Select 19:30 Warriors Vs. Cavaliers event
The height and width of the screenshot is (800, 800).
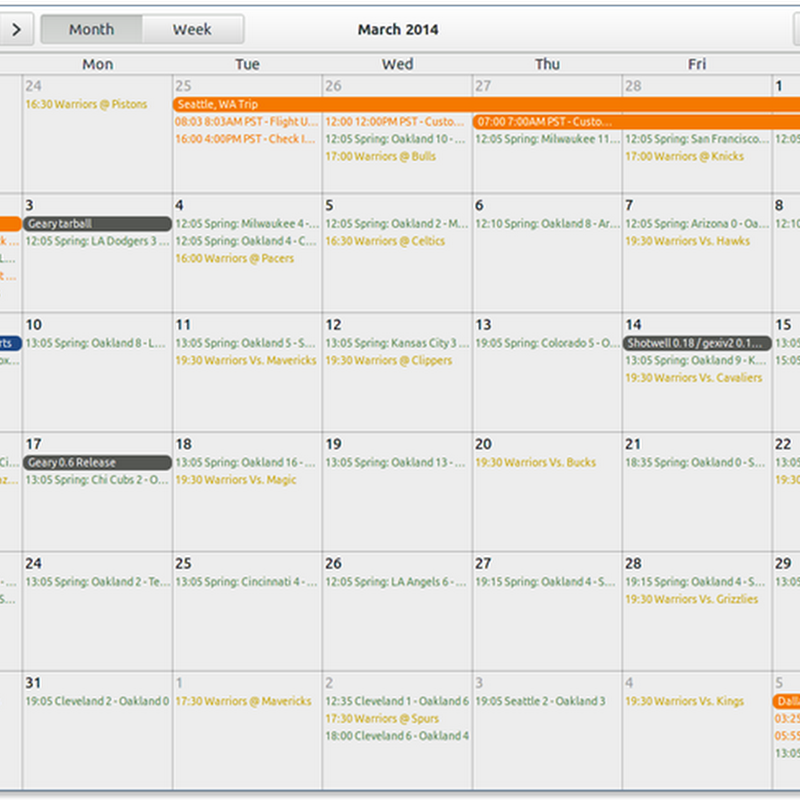tap(694, 378)
